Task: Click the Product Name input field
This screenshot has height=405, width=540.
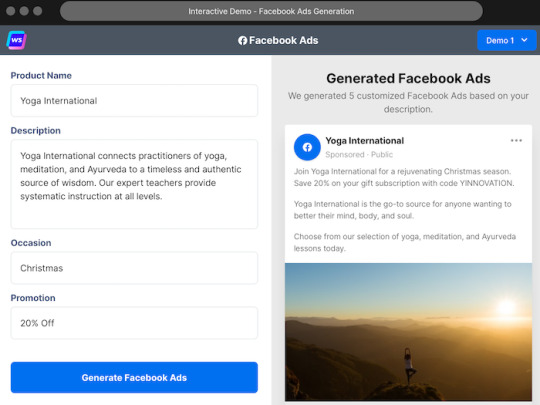Action: (134, 101)
